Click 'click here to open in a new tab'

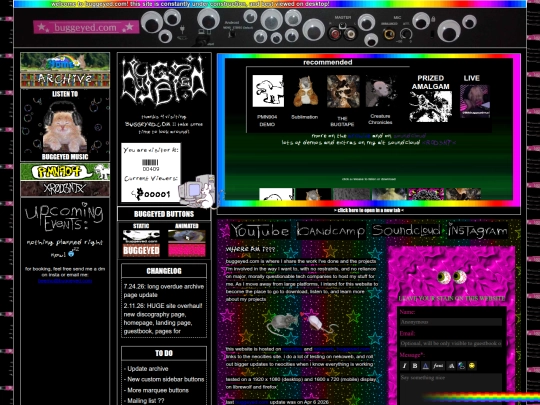point(368,210)
